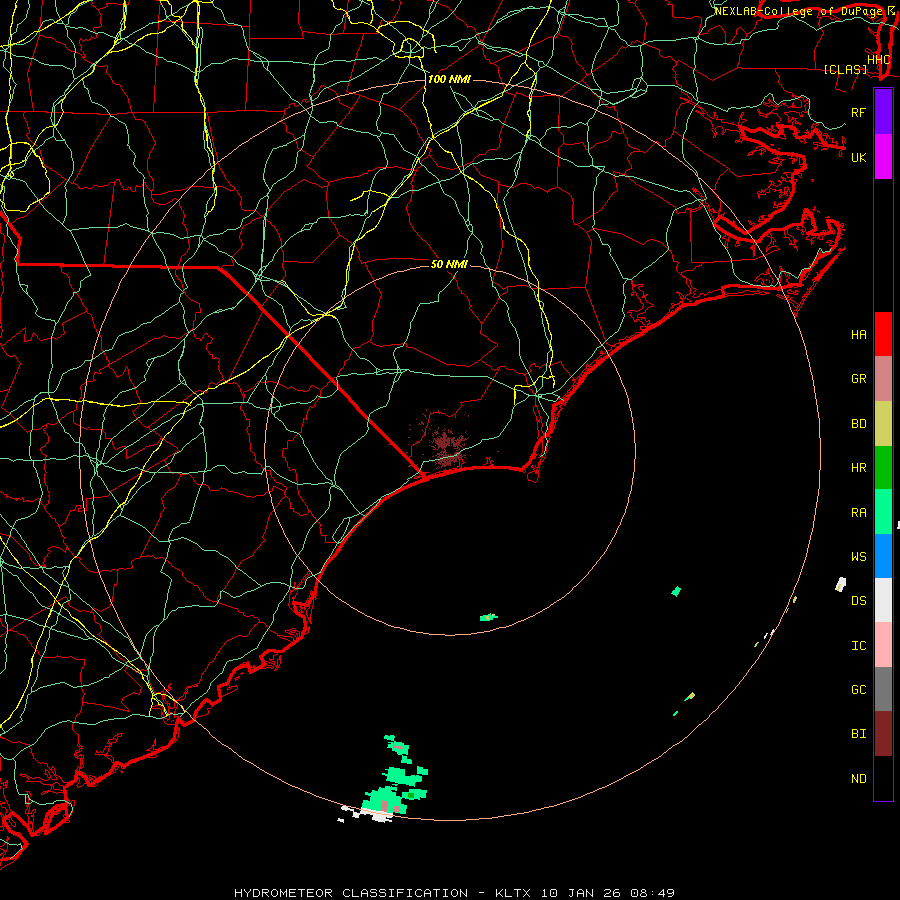The height and width of the screenshot is (900, 900).
Task: Click the GR legend label
Action: tap(858, 379)
